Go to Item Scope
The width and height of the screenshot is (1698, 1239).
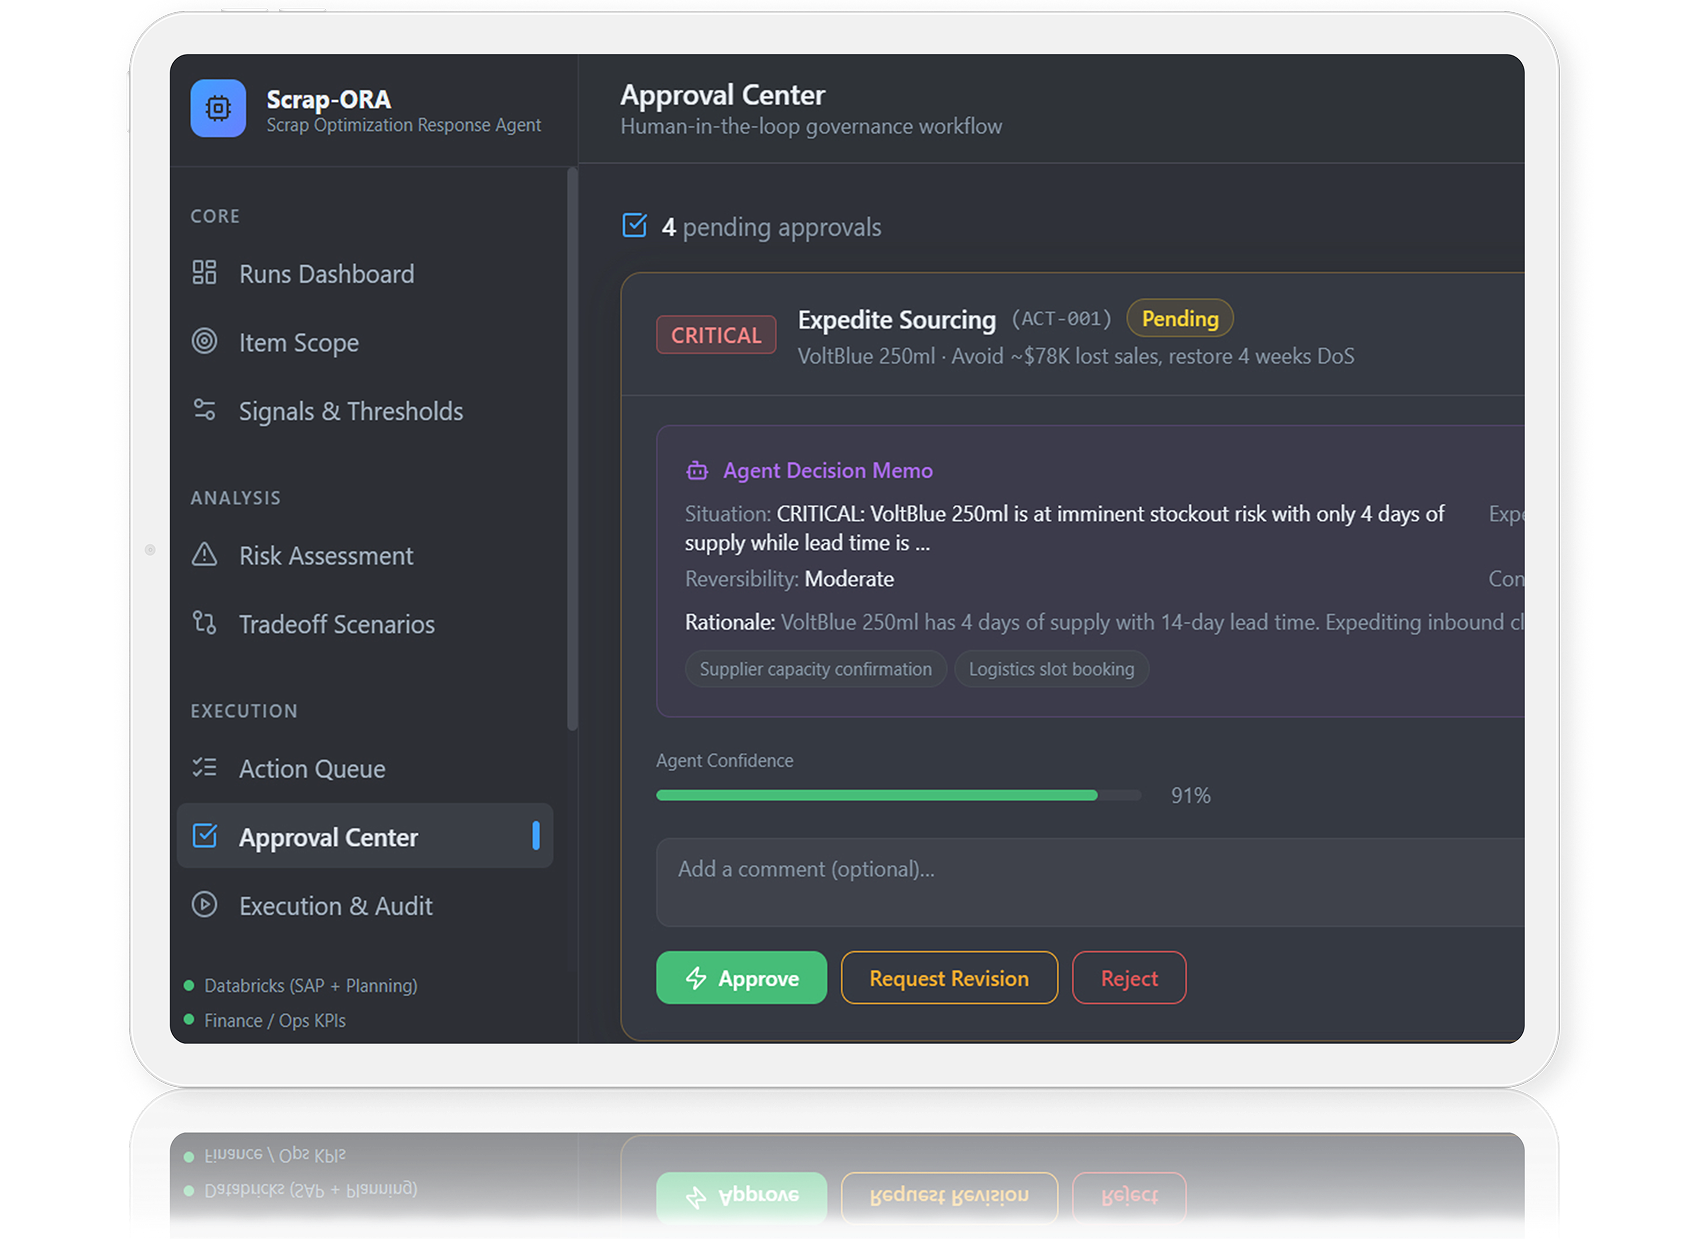(x=364, y=342)
